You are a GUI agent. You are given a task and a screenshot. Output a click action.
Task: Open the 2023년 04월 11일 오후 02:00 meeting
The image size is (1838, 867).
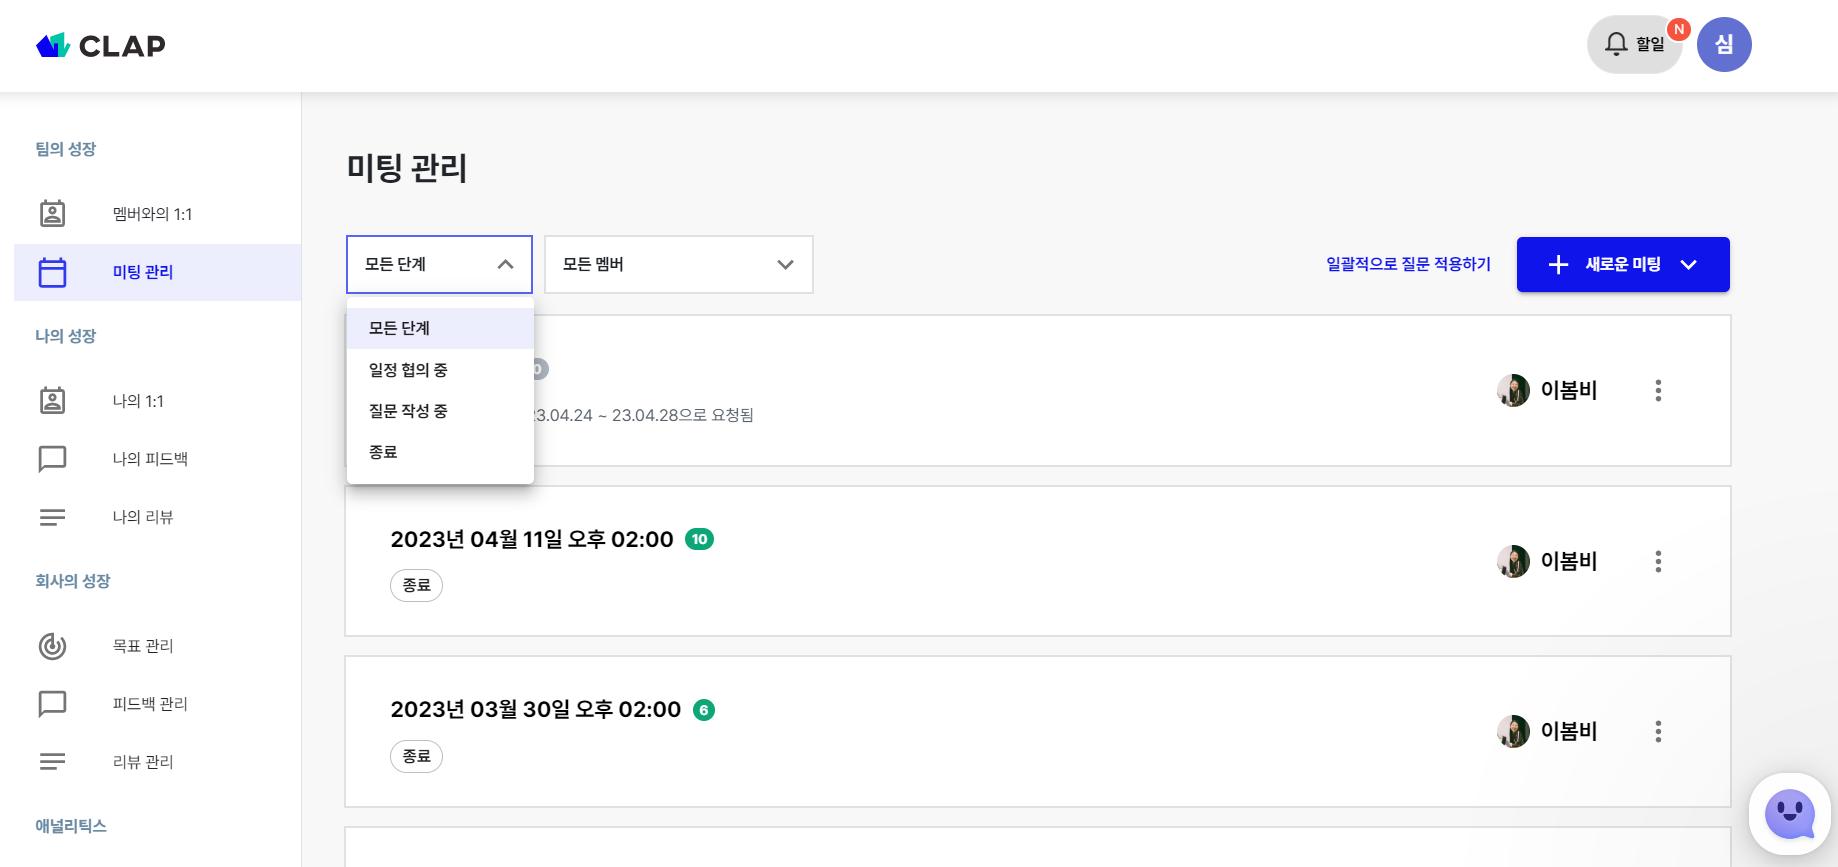pos(532,539)
